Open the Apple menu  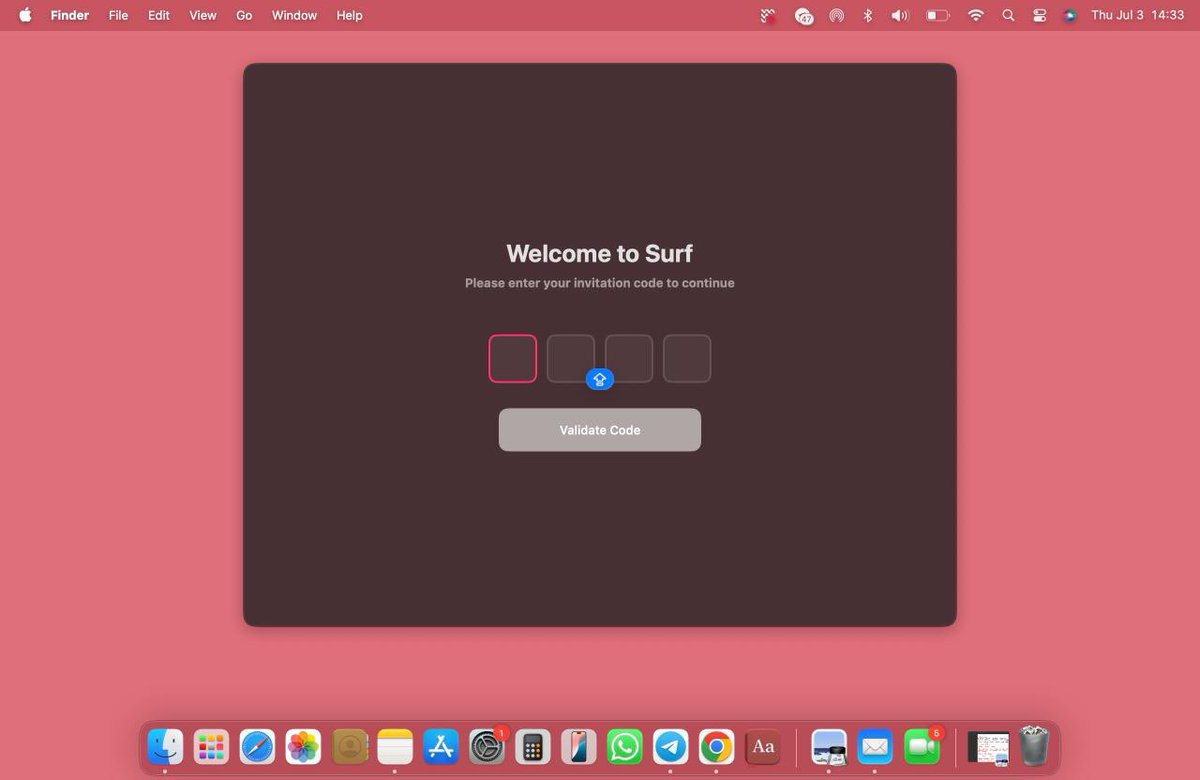click(24, 15)
